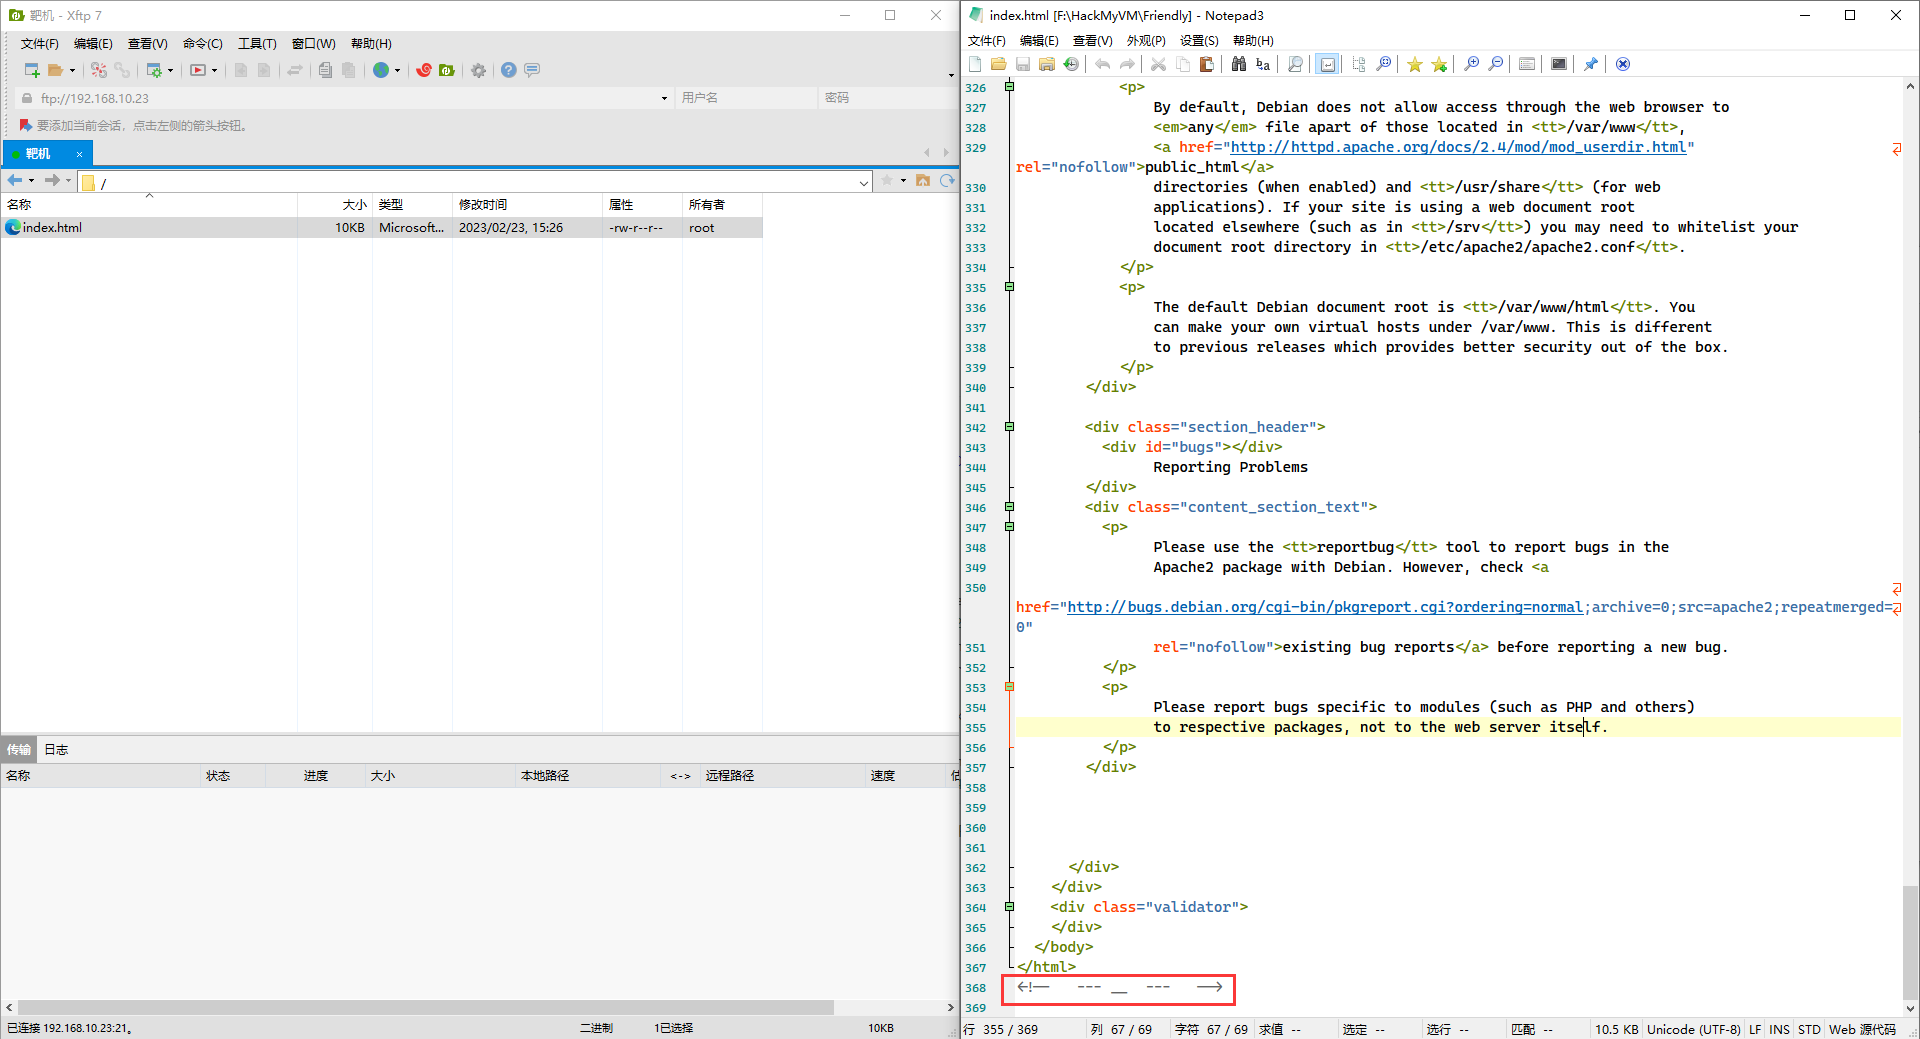Expand the Xftp address bar dropdown
Viewport: 1920px width, 1039px height.
(x=664, y=98)
